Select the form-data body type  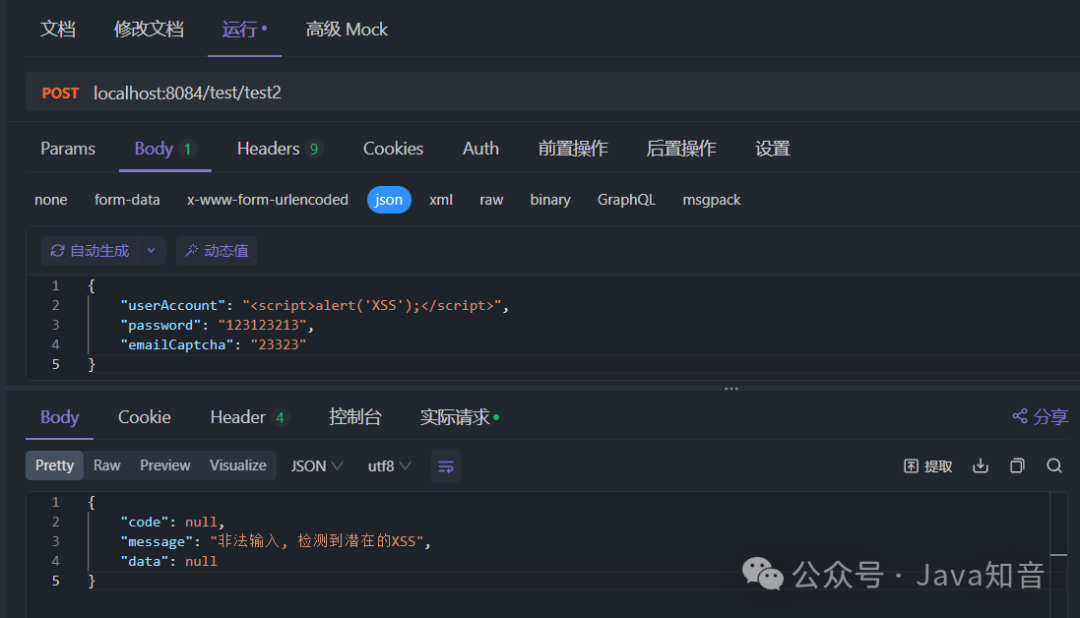coord(127,200)
